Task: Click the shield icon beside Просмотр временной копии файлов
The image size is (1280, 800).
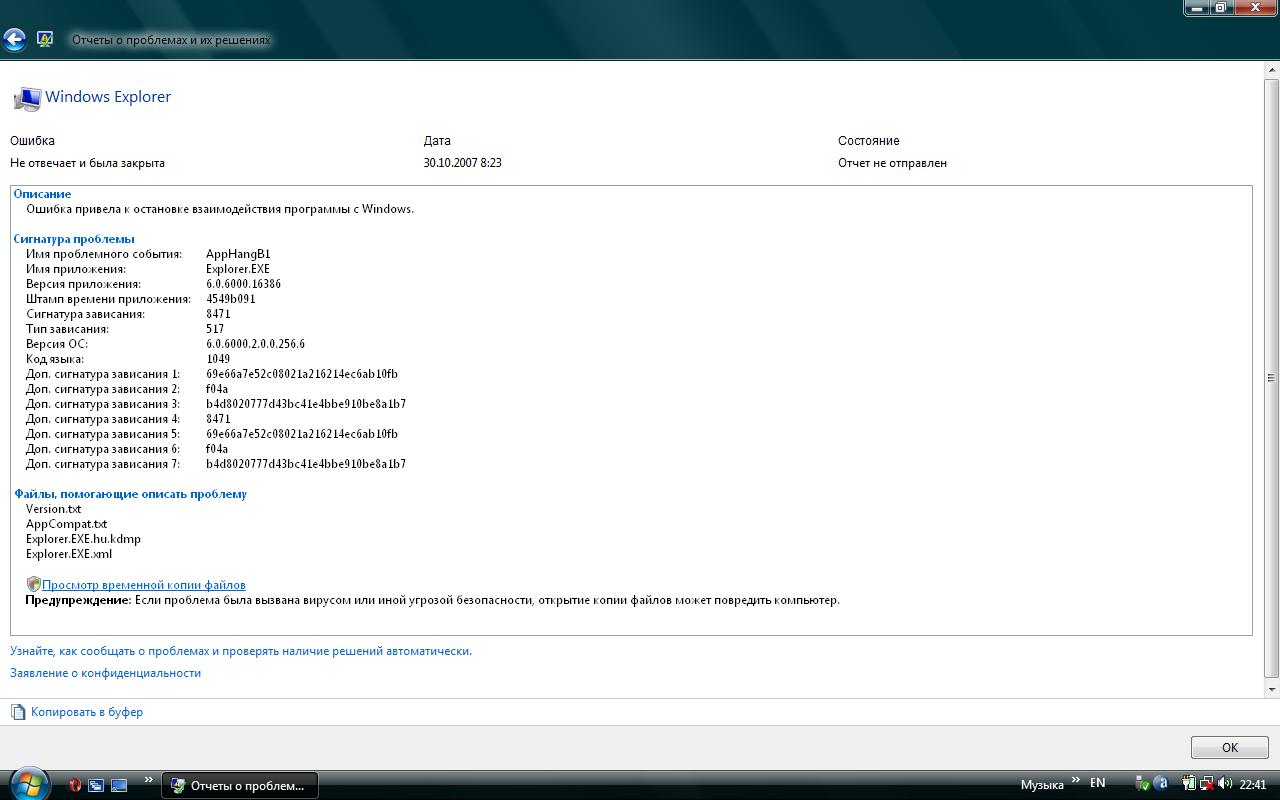Action: pos(33,584)
